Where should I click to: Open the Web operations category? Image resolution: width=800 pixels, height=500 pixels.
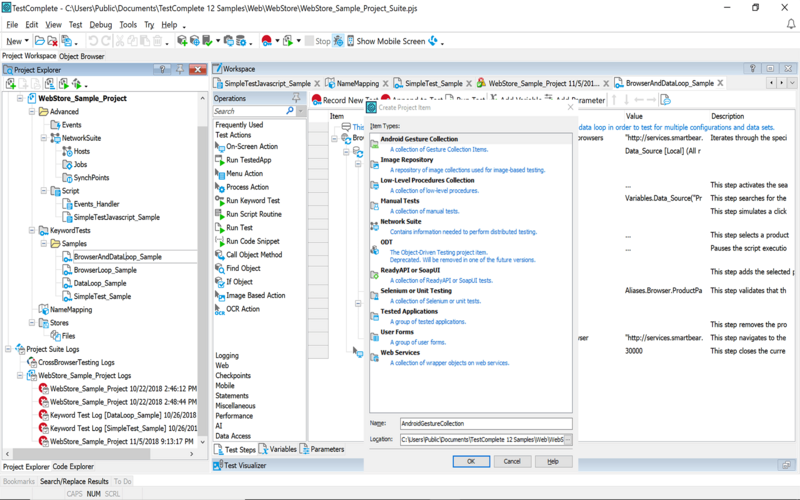[x=222, y=365]
